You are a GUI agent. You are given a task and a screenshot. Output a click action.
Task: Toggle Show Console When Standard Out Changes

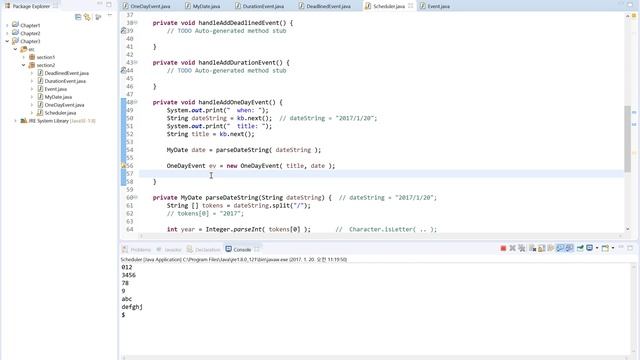(x=560, y=248)
